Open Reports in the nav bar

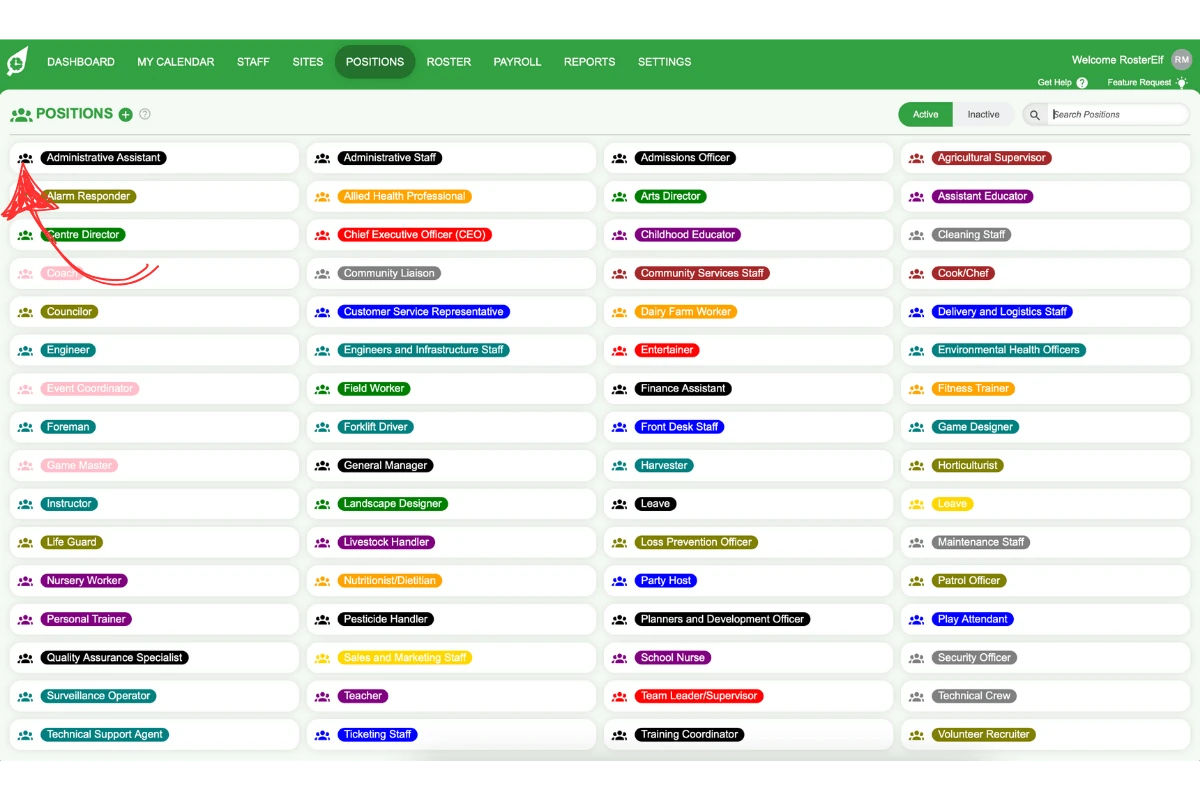pos(590,62)
